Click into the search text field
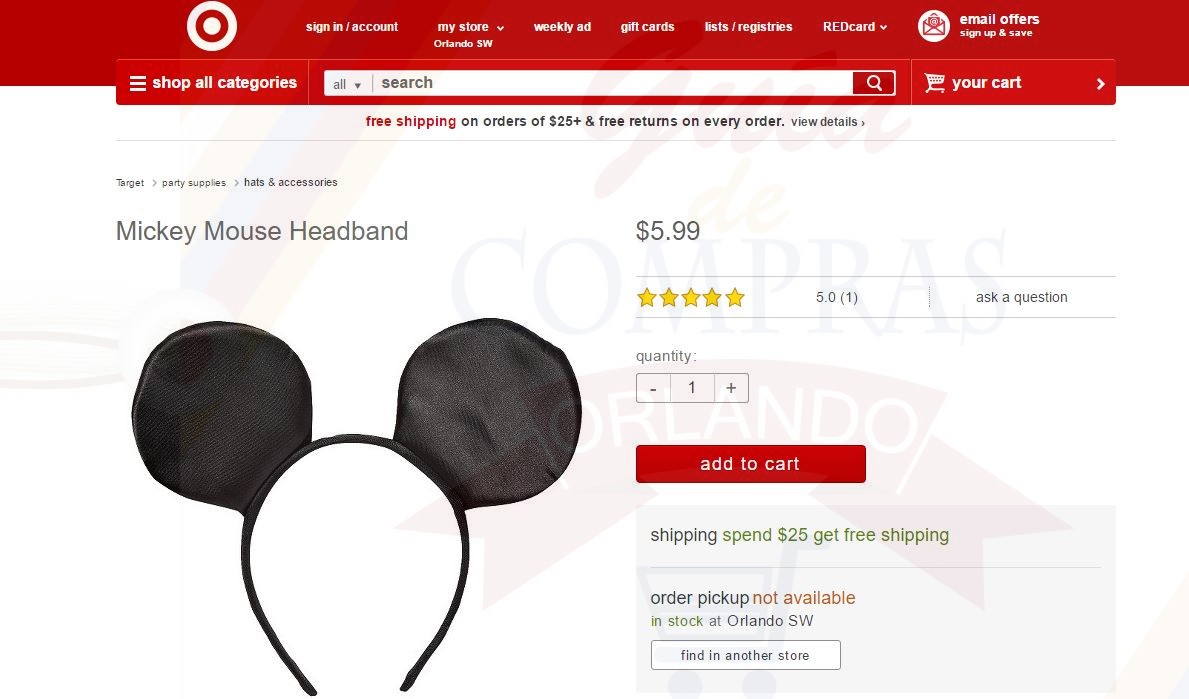1189x699 pixels. [613, 83]
